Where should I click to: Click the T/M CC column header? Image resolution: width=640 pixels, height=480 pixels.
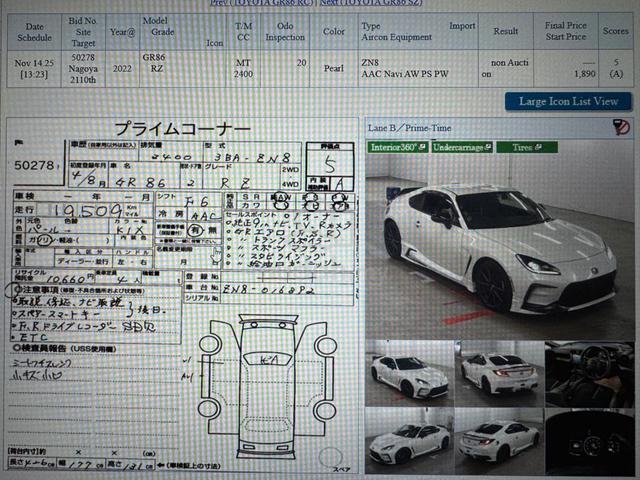[243, 32]
